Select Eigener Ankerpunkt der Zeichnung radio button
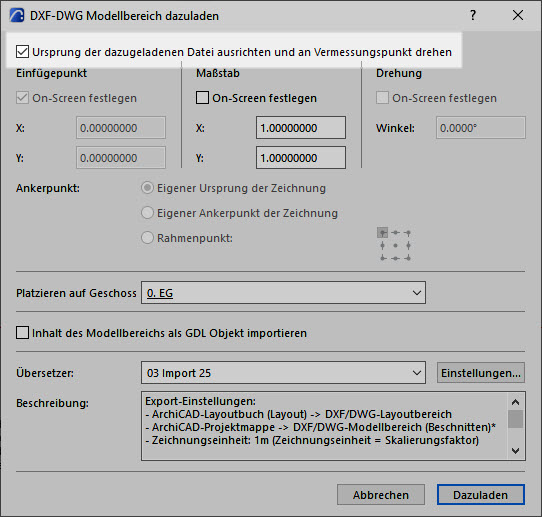Viewport: 542px width, 517px height. (147, 213)
